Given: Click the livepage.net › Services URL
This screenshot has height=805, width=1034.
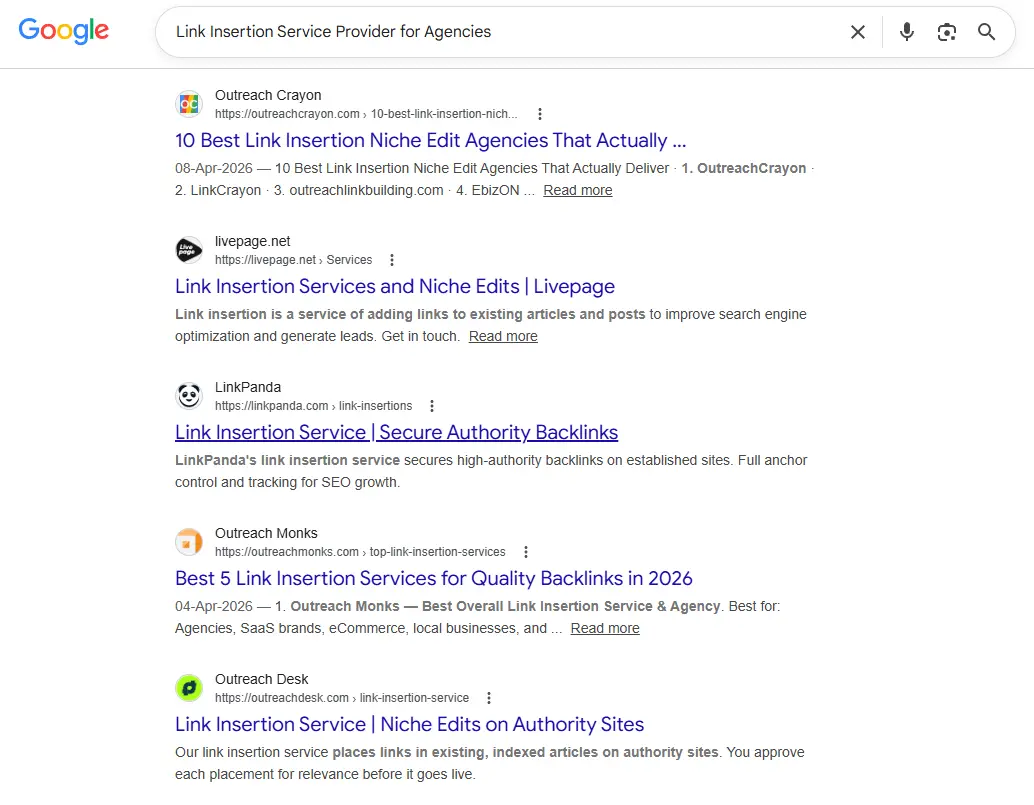Looking at the screenshot, I should (x=293, y=260).
